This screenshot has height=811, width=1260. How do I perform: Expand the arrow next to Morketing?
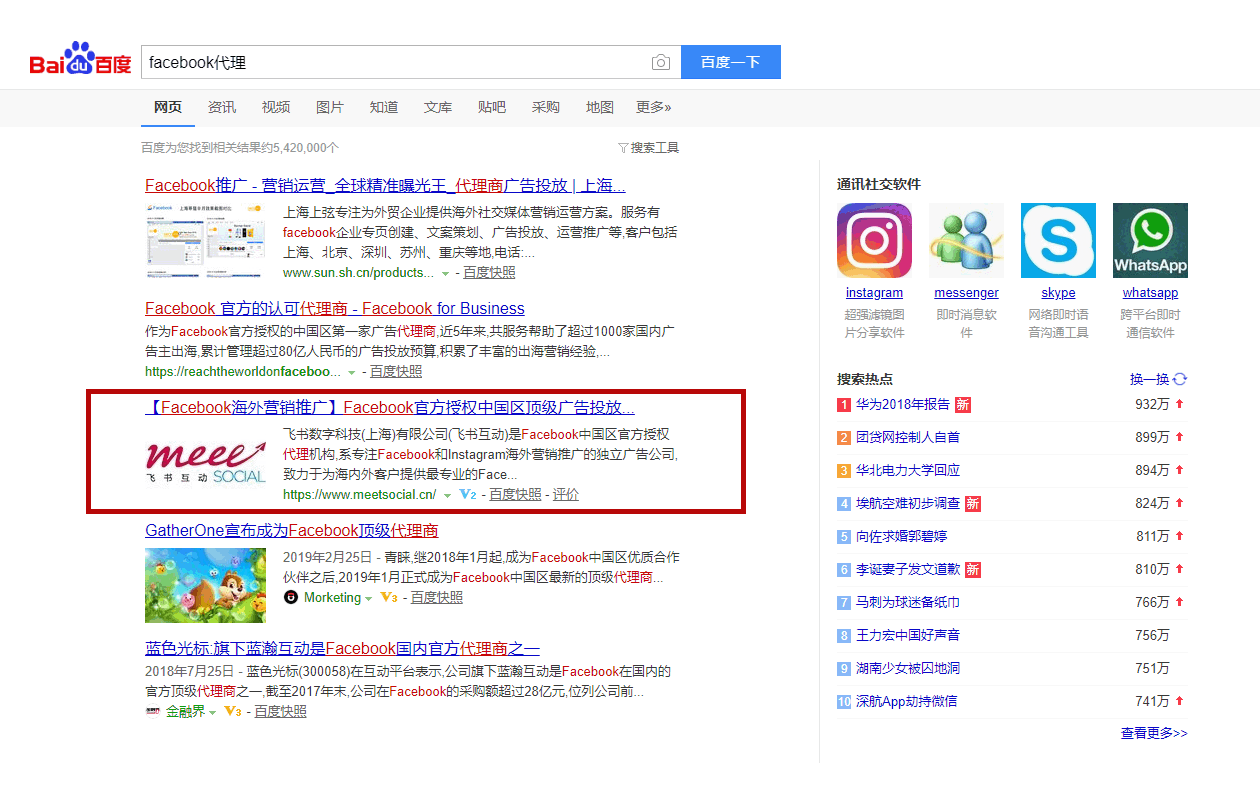pos(368,599)
